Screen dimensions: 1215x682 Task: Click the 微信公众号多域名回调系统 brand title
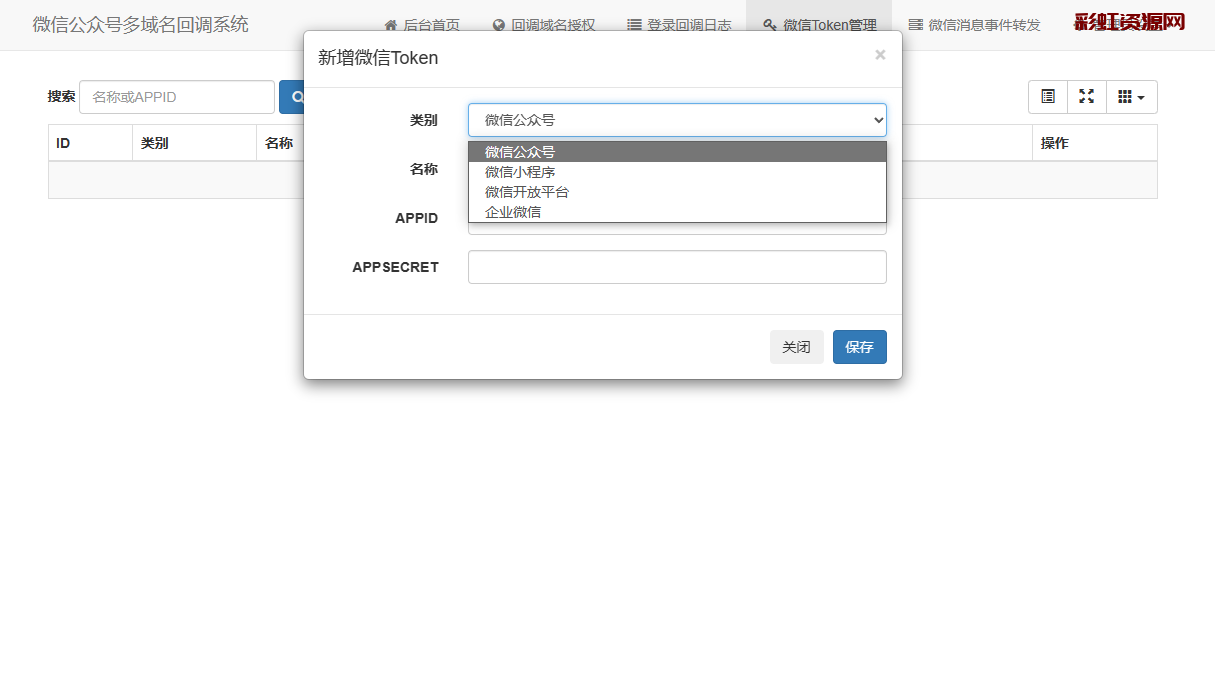pos(141,25)
